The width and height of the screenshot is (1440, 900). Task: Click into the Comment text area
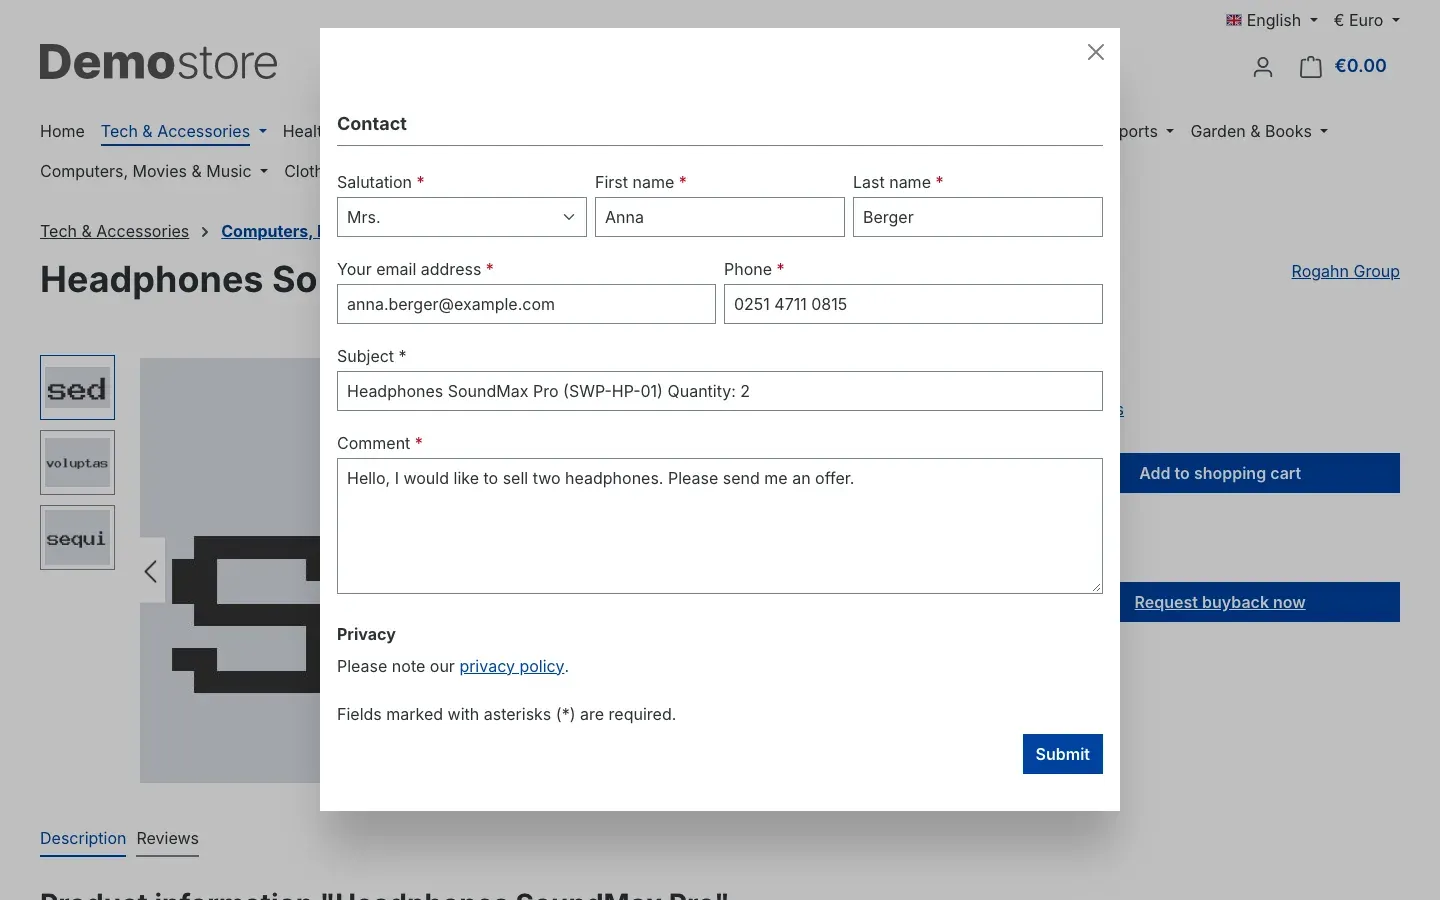point(720,526)
